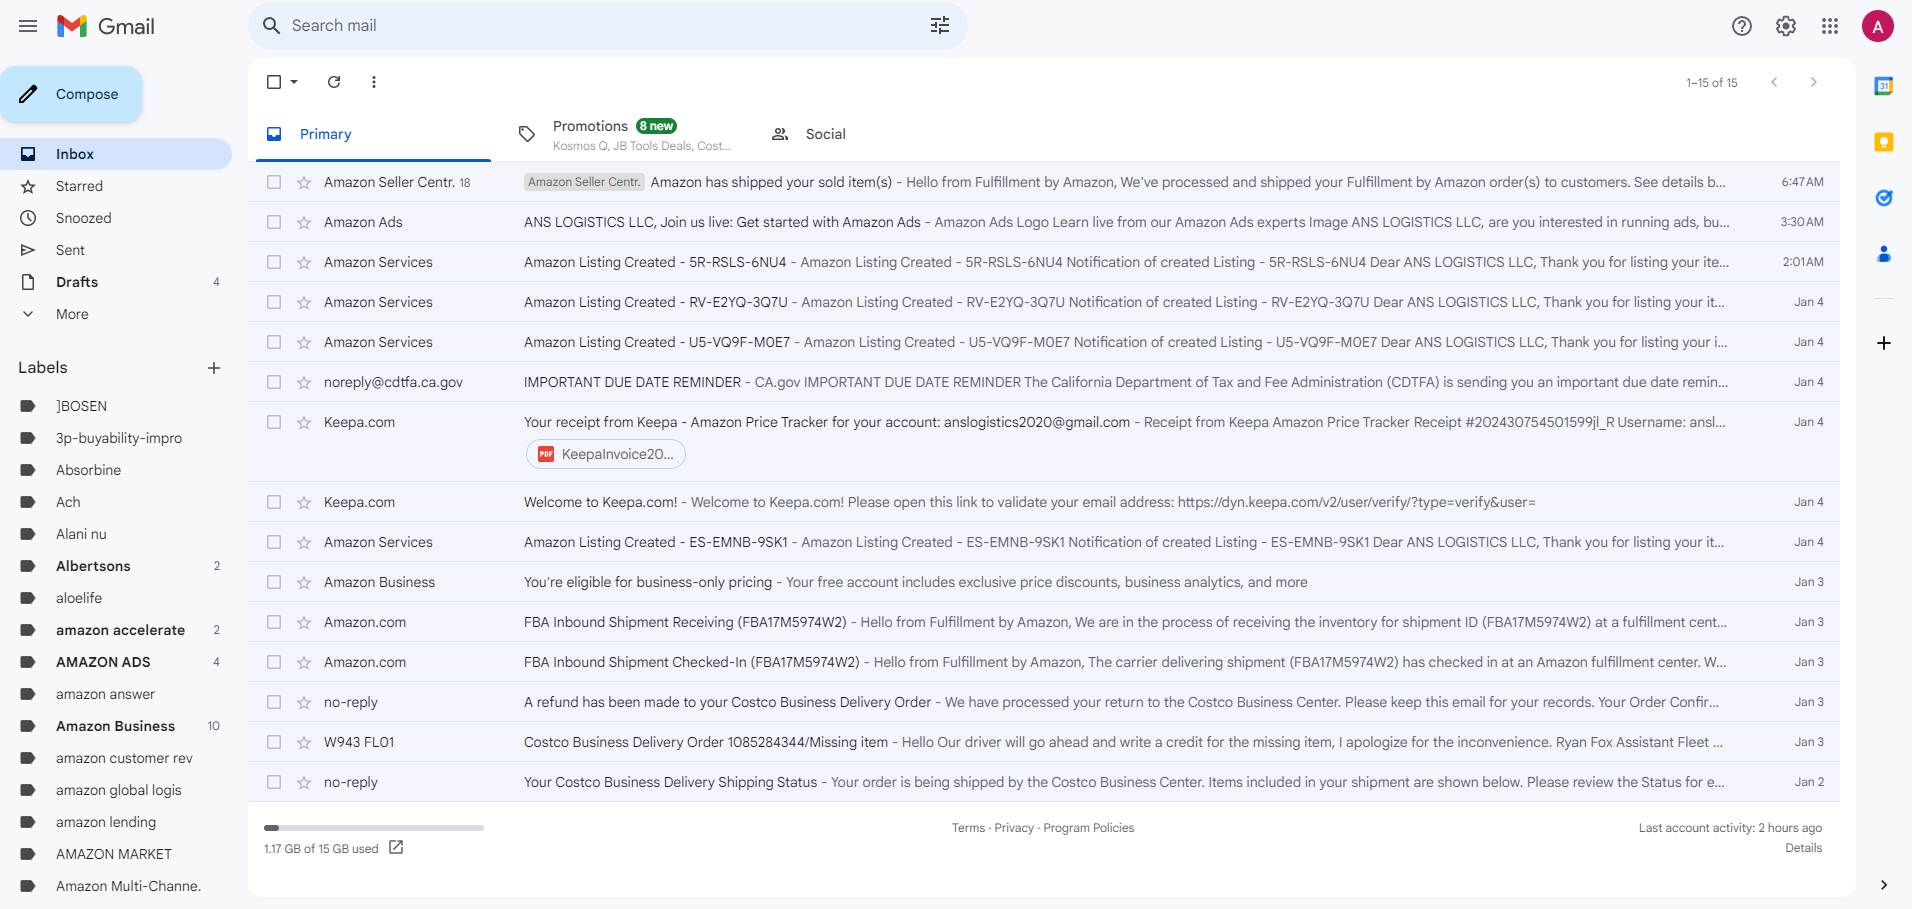Viewport: 1912px width, 909px height.
Task: Click the Gmail logo
Action: tap(106, 26)
